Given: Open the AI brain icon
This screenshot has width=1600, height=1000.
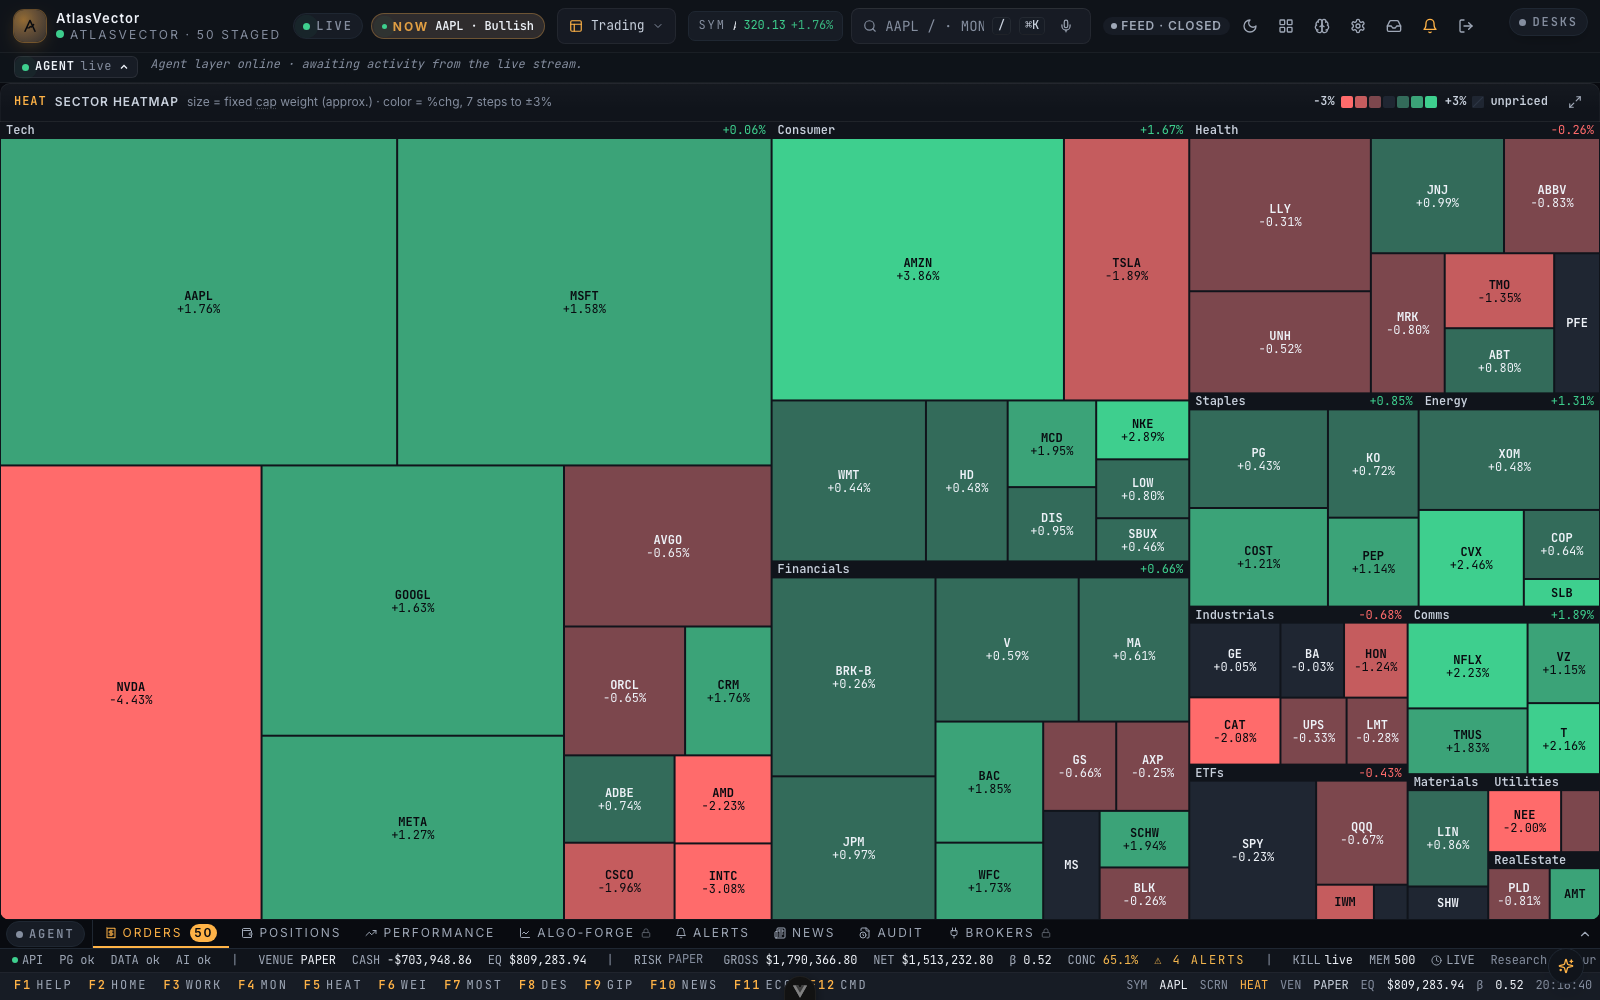Looking at the screenshot, I should [x=1322, y=26].
